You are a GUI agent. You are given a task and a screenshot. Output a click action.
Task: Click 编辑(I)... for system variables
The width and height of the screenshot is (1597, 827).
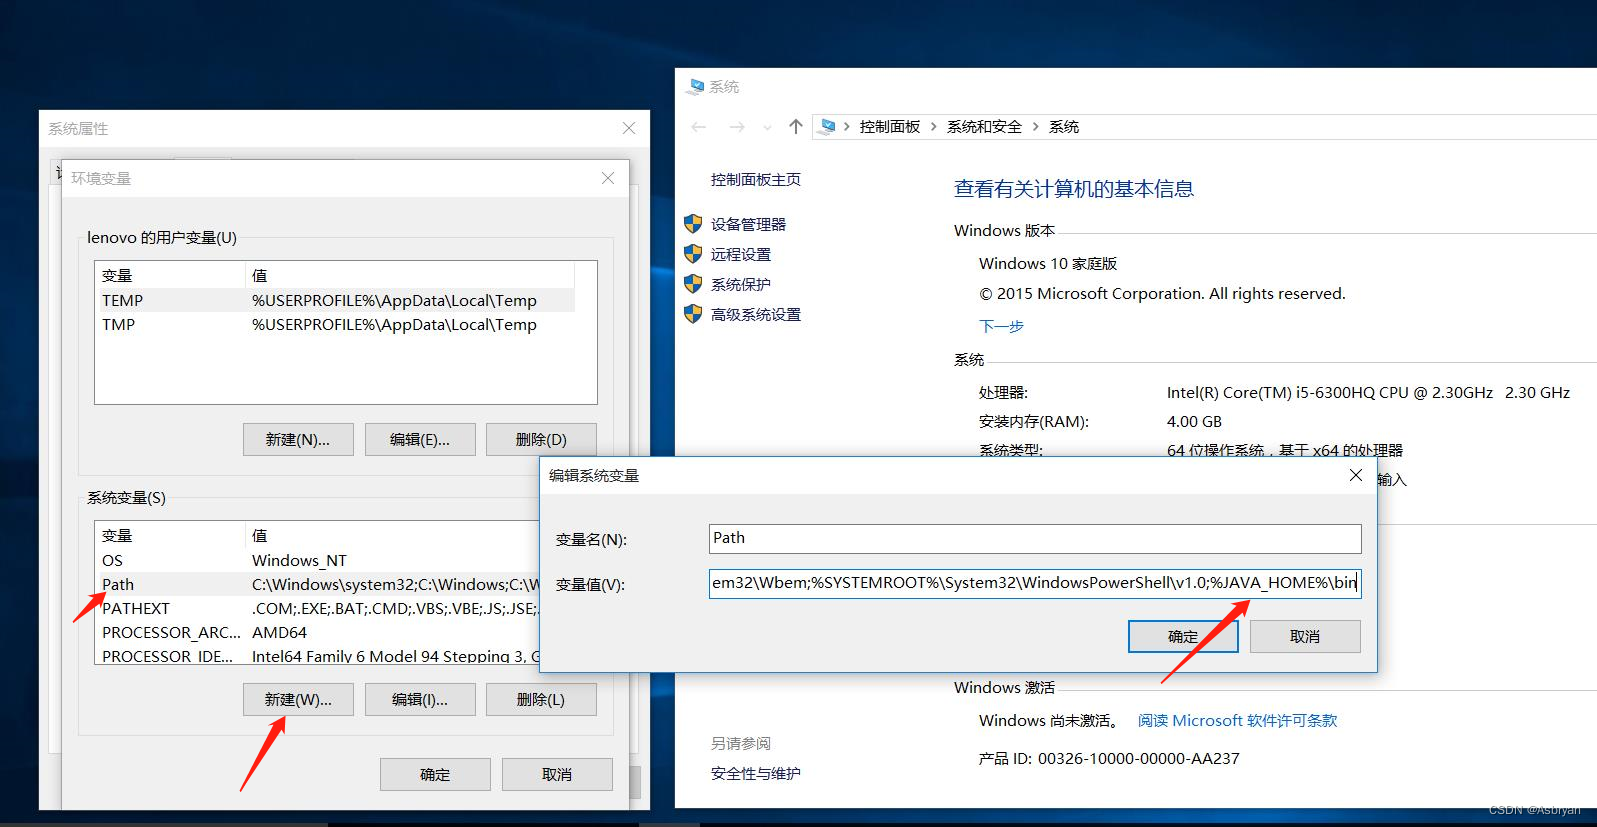tap(420, 699)
